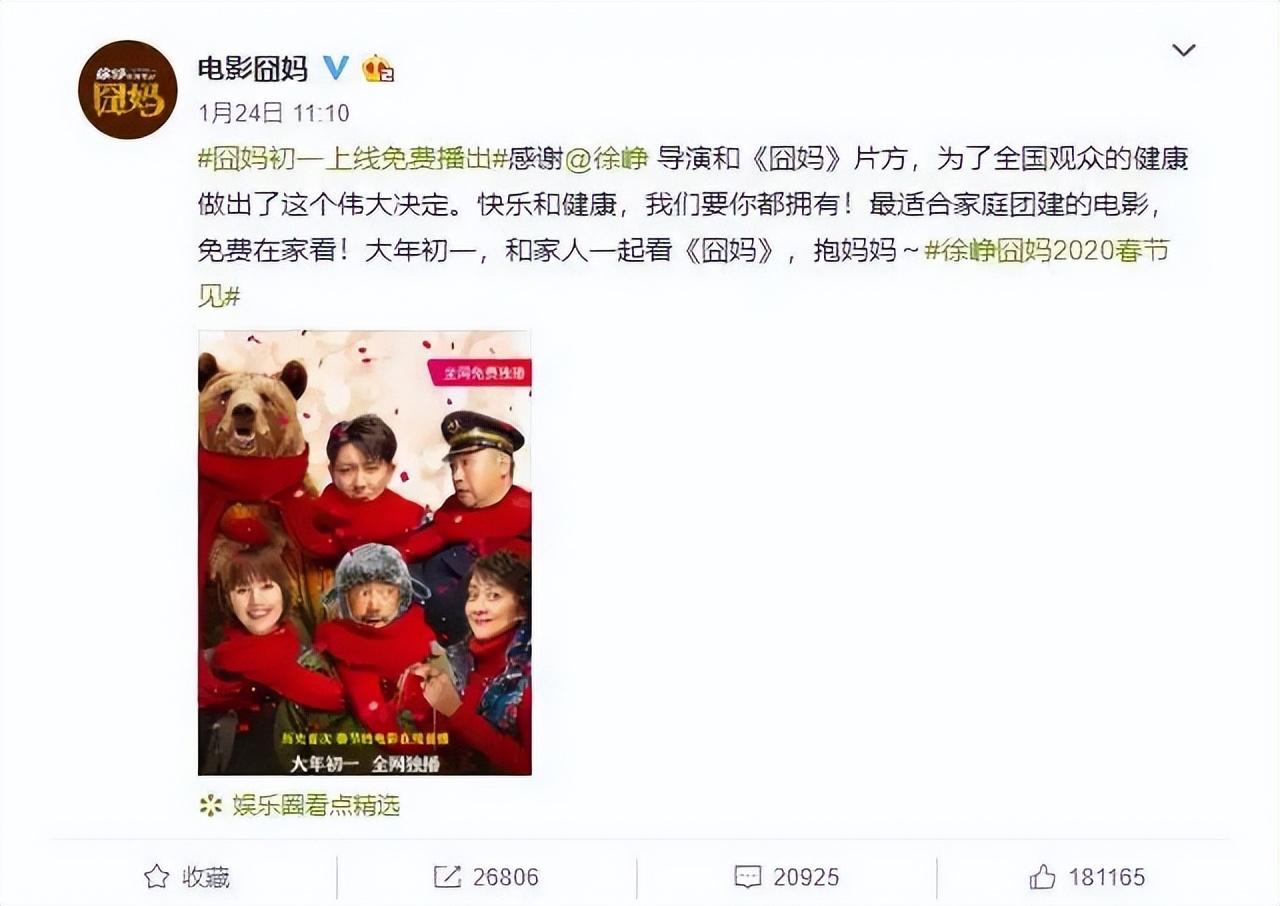Click the comment bubble icon
1280x906 pixels.
747,877
